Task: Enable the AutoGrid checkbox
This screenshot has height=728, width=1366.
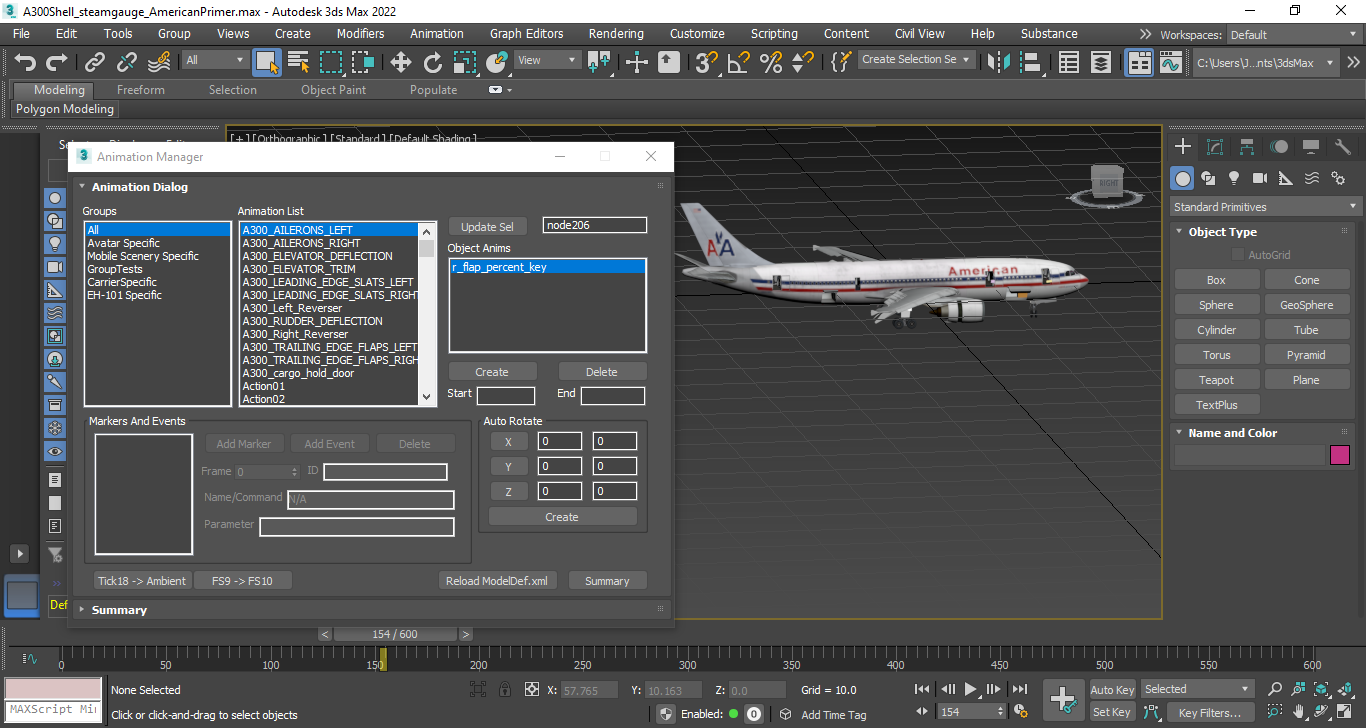Action: 1238,255
